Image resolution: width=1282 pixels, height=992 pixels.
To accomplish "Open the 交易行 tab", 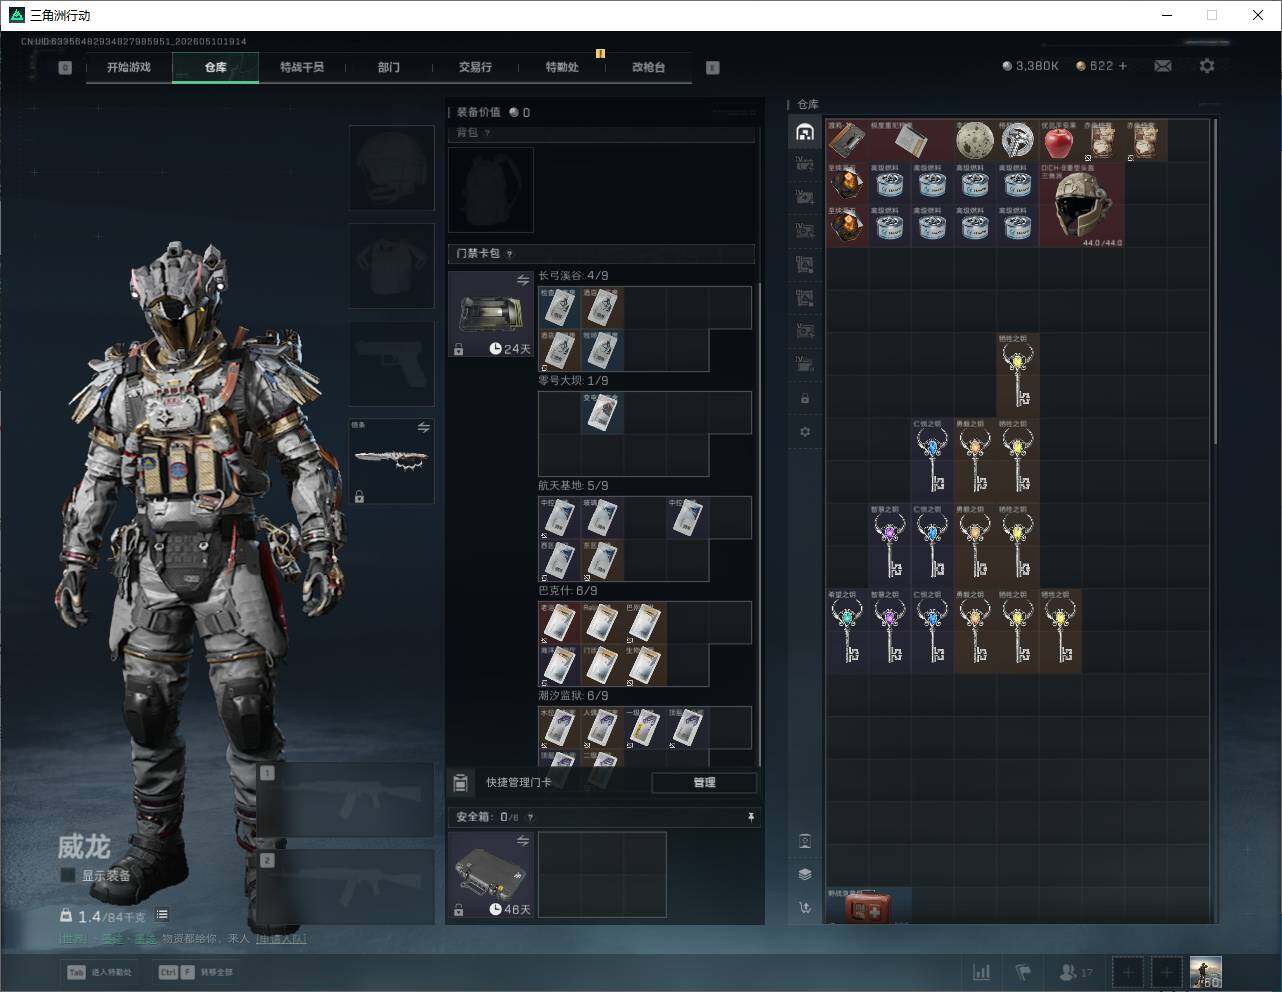I will (475, 67).
